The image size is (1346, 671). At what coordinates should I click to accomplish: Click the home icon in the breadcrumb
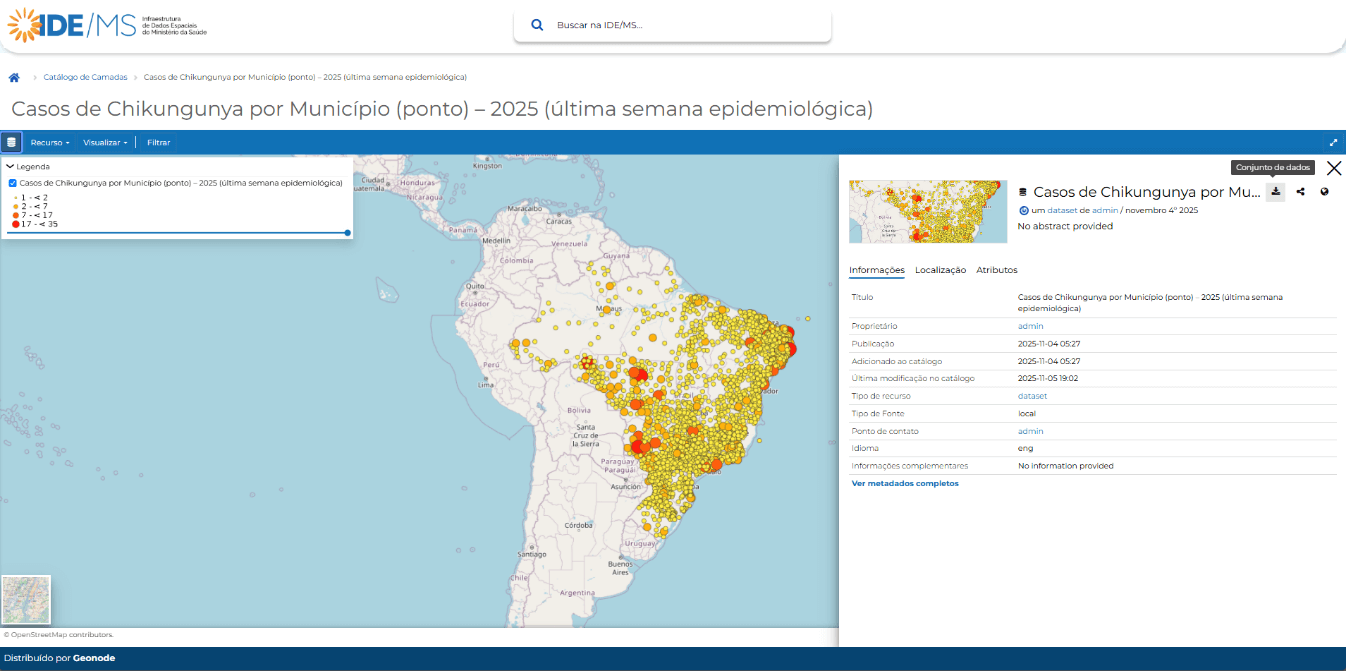tap(14, 76)
